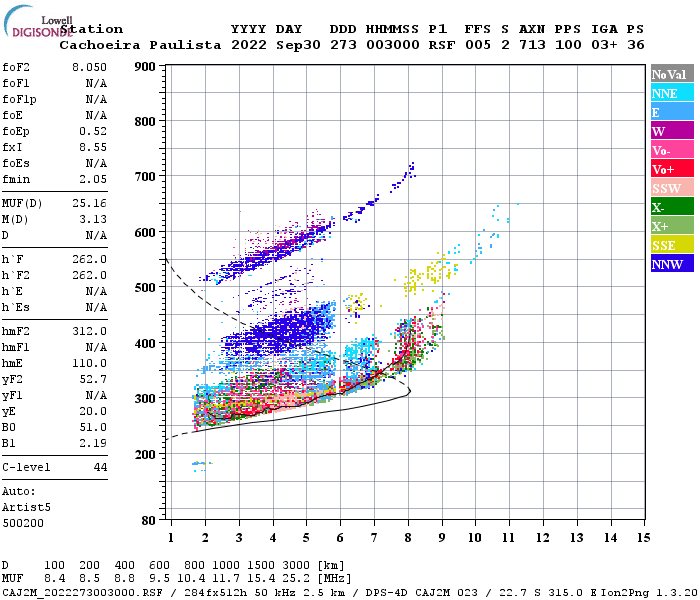Screen dimensions: 700x600
Task: Click MUF value 8.4 in bottom table
Action: click(54, 578)
